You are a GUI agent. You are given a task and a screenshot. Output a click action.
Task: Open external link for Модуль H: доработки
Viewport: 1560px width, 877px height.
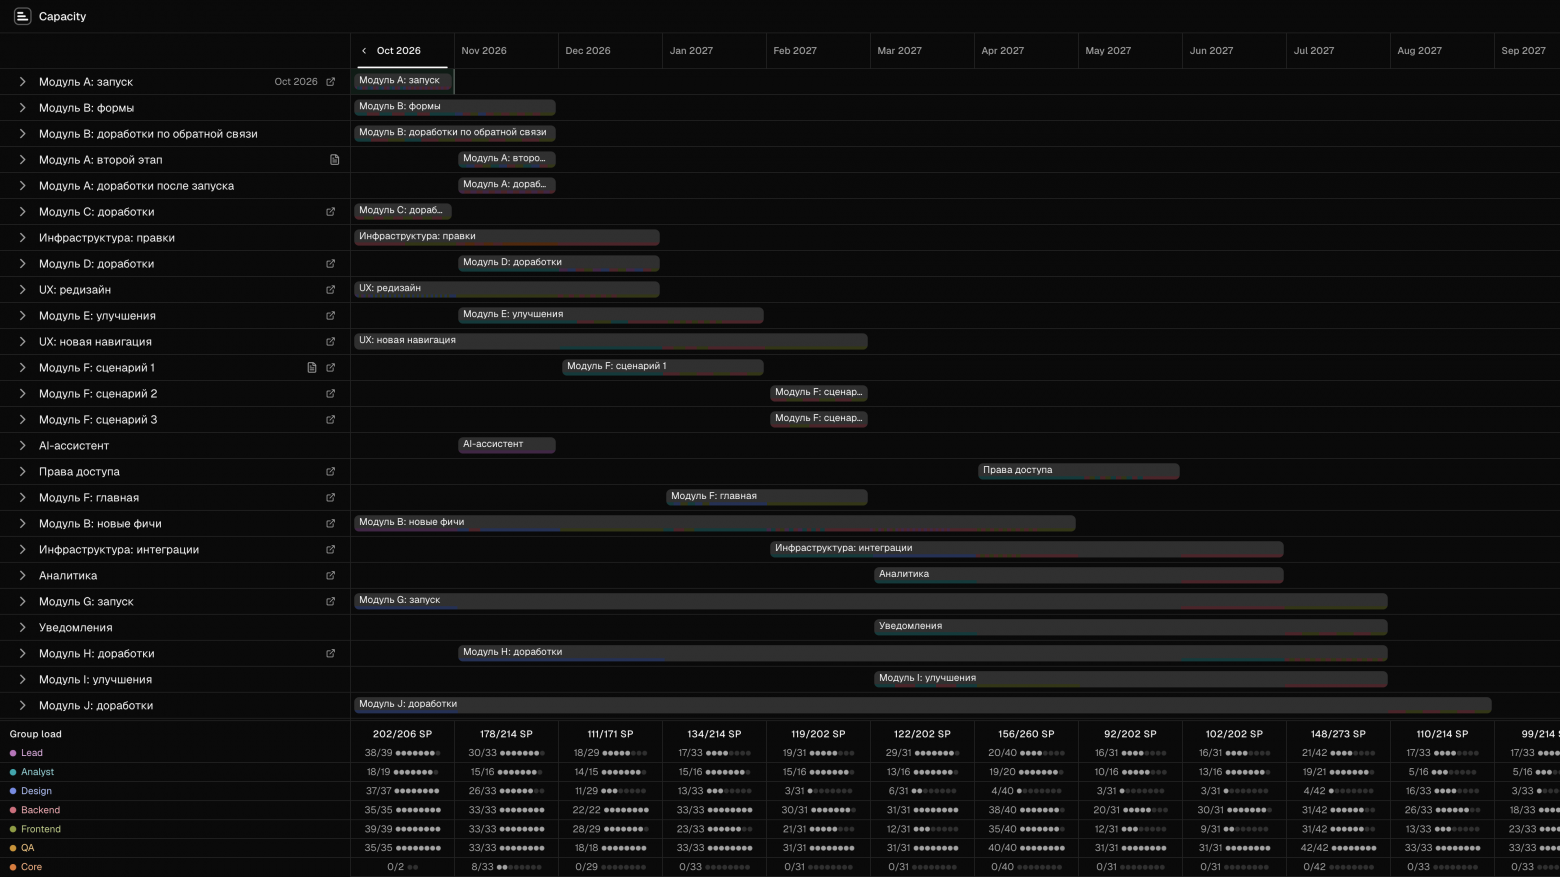(x=331, y=654)
